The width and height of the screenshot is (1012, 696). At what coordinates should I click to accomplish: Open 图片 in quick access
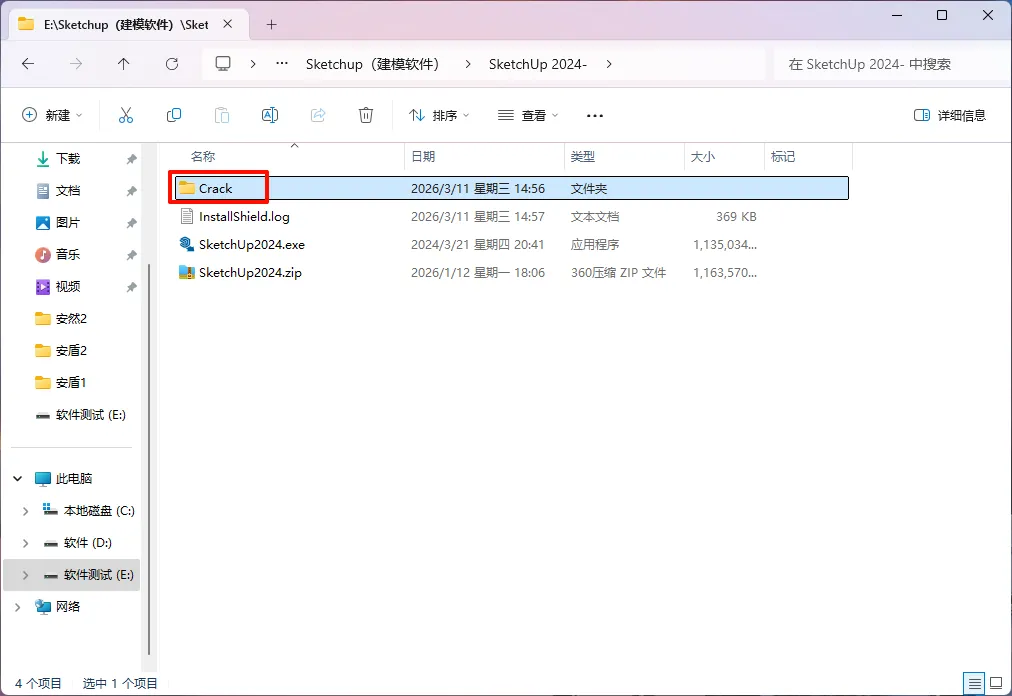point(68,222)
